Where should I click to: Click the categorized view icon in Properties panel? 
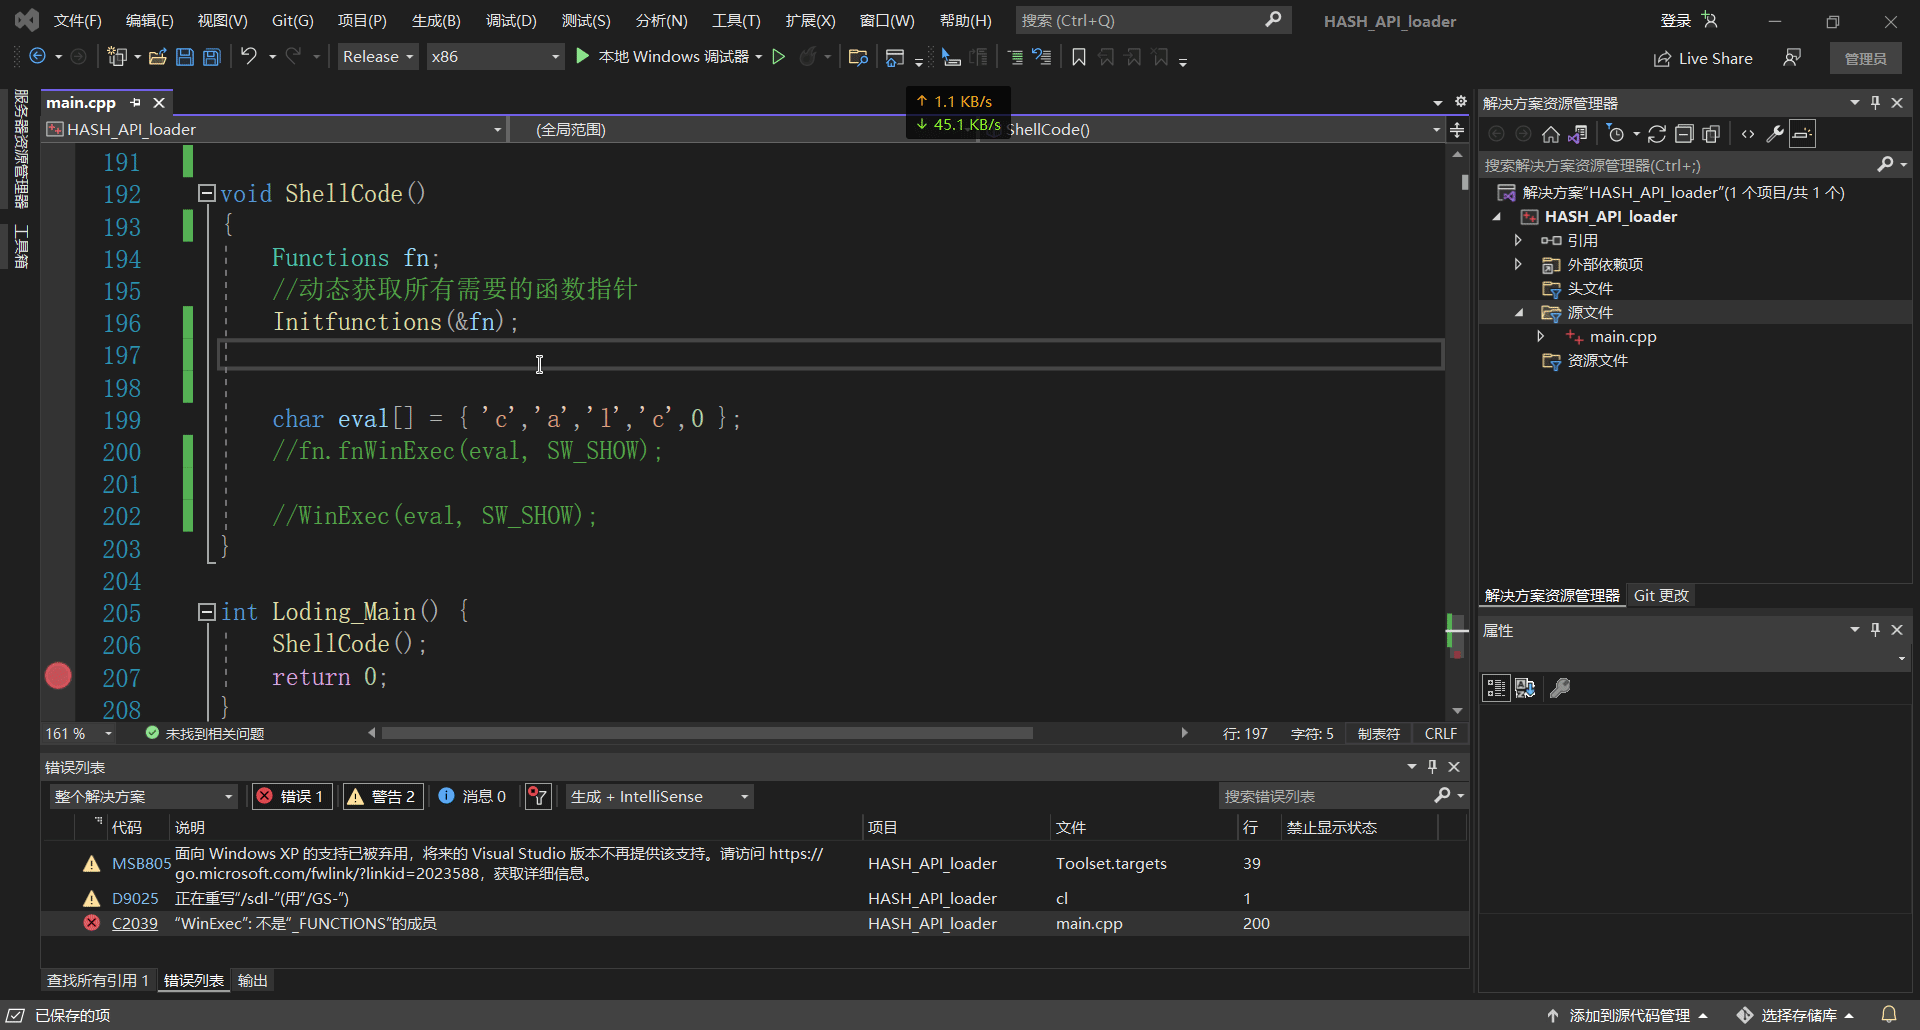1496,688
